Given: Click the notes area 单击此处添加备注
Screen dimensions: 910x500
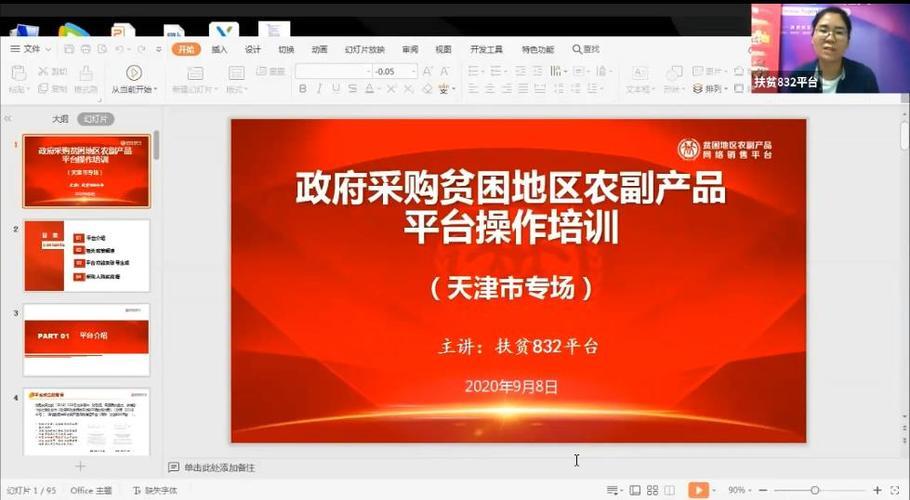Looking at the screenshot, I should pyautogui.click(x=219, y=468).
